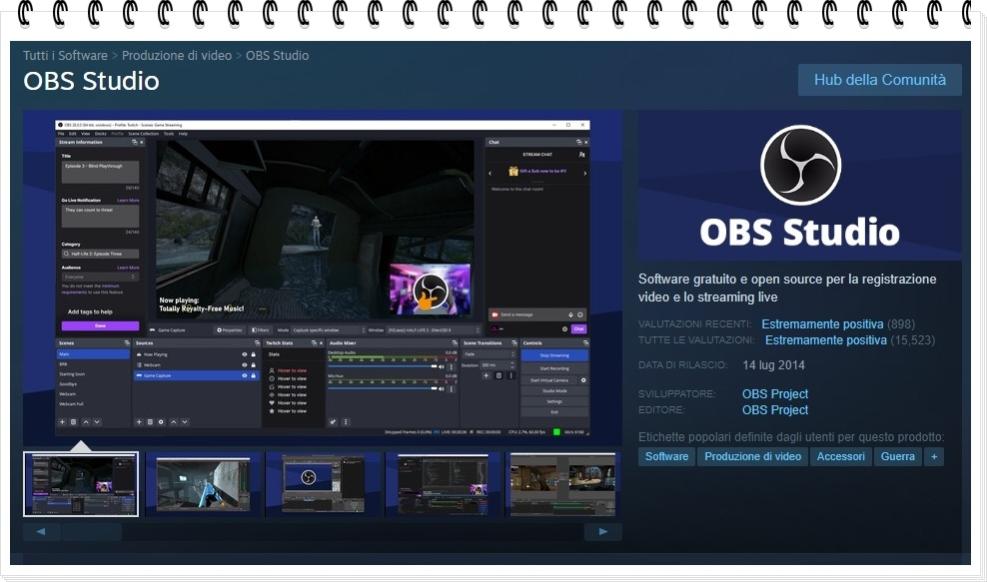Toggle the eye icon for Webcam source

[x=244, y=365]
